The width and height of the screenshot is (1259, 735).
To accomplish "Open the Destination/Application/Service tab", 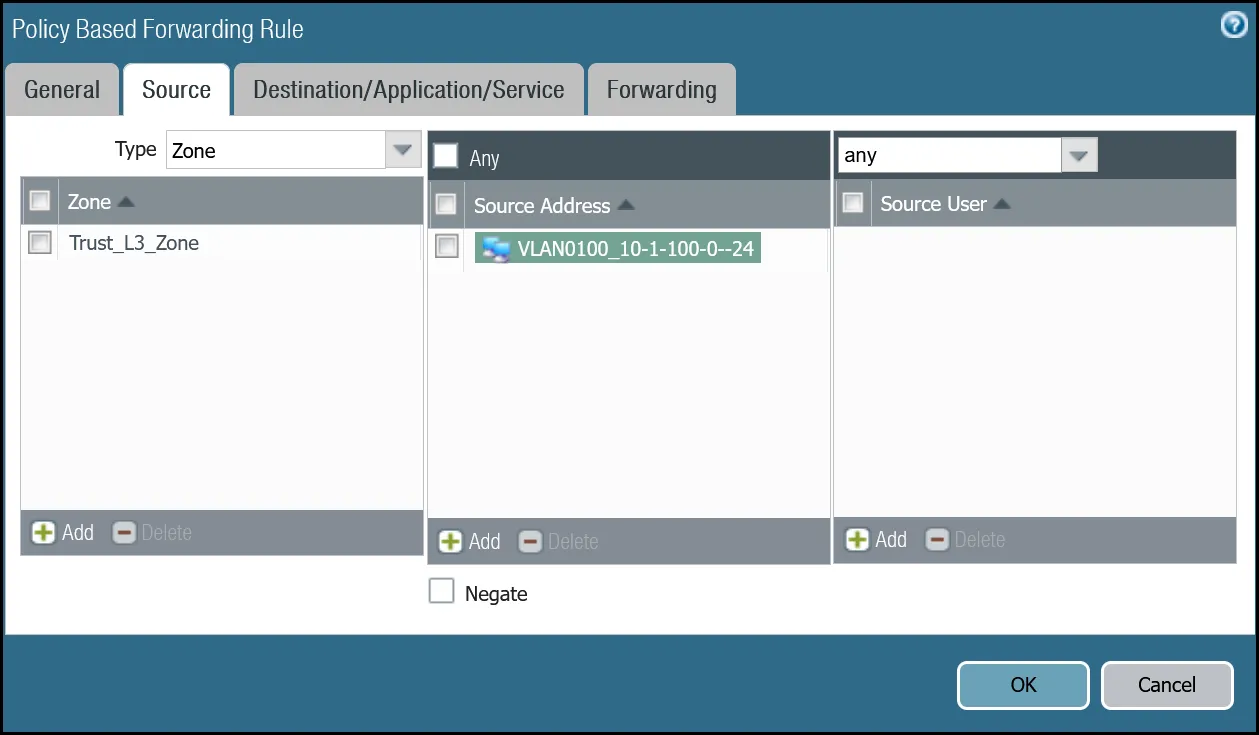I will pos(409,89).
